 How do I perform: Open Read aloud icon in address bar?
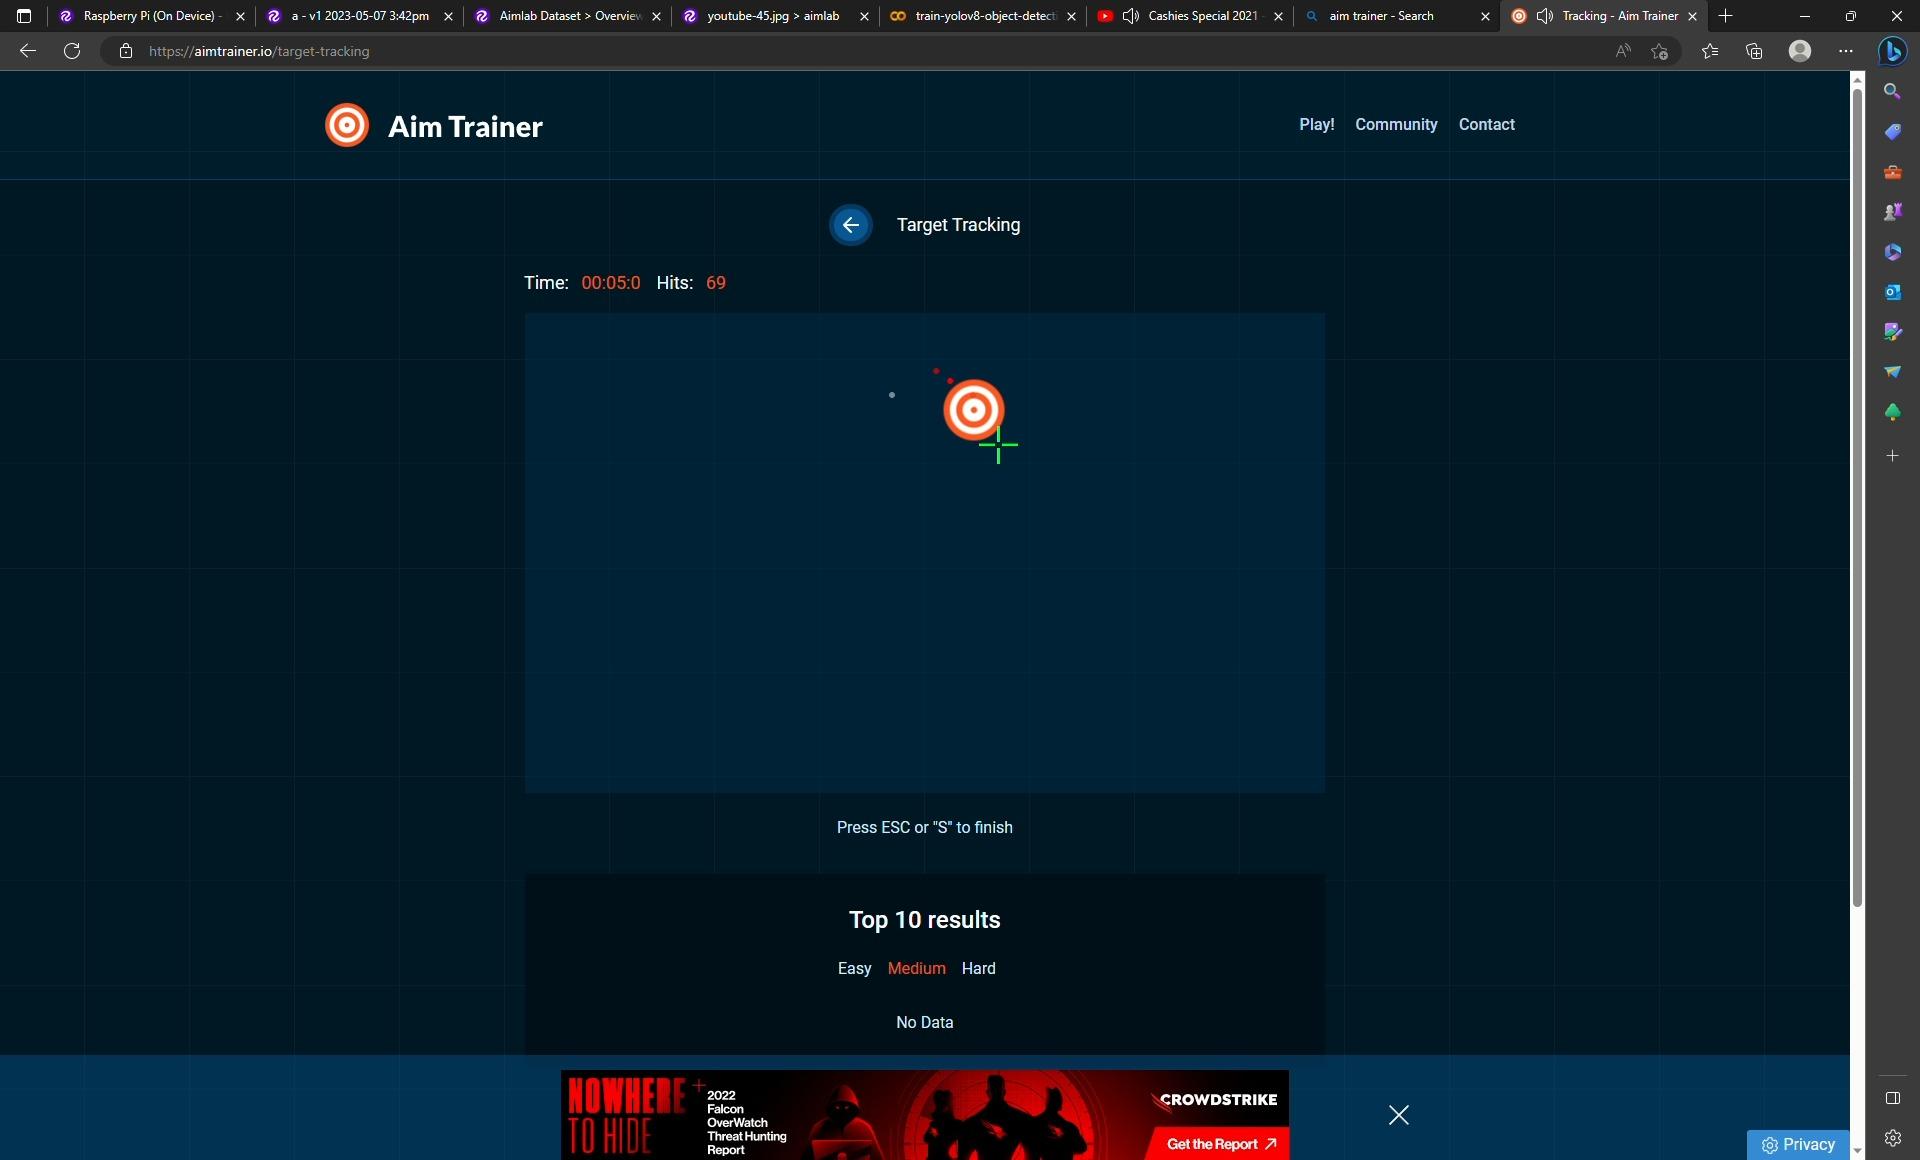pos(1622,51)
